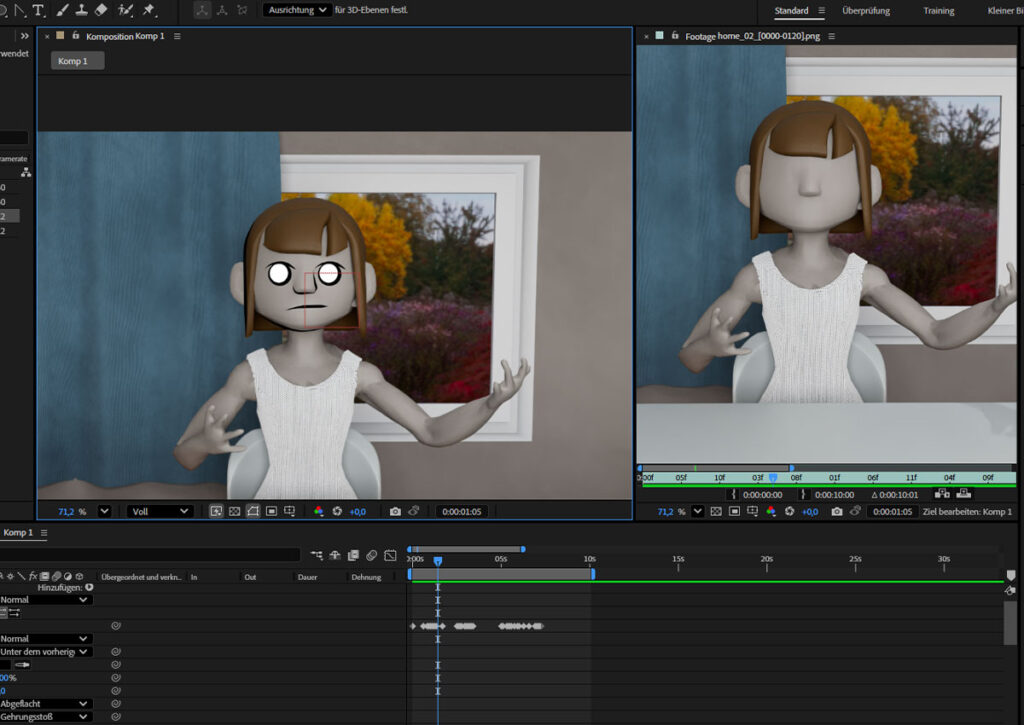1024x725 pixels.
Task: Toggle frame blending switch in timeline header
Action: pos(353,555)
